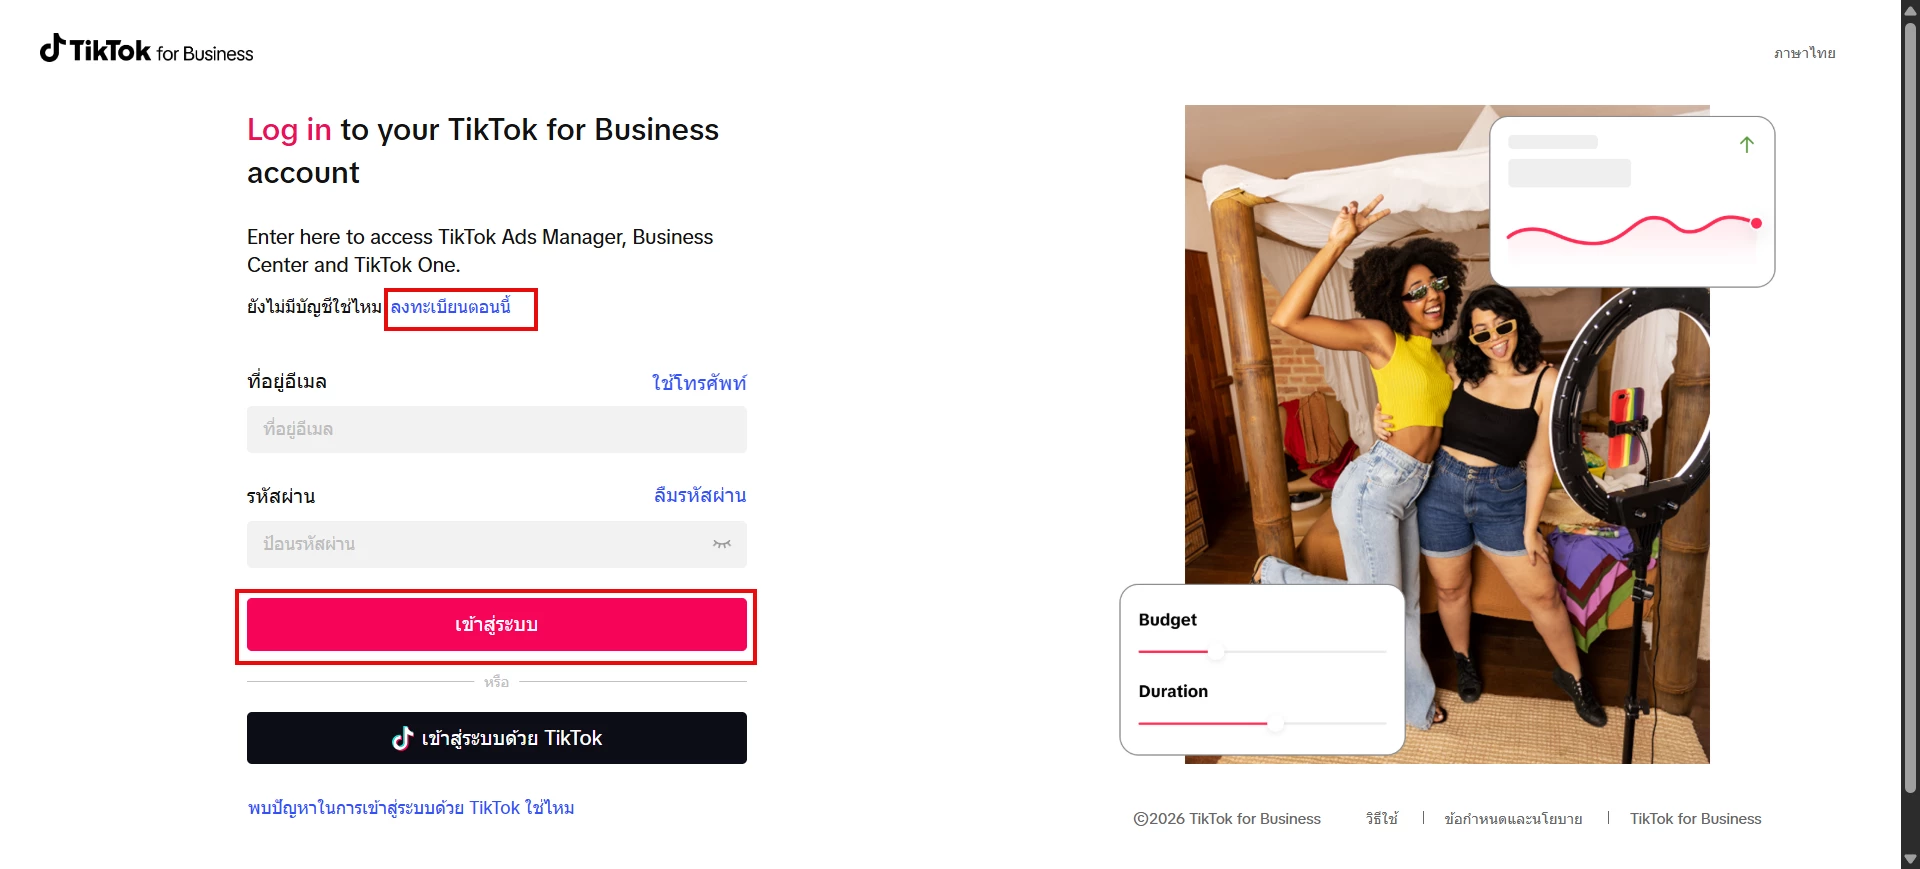1920x869 pixels.
Task: Switch to phone login via ใช้โทรศัพท์
Action: click(x=698, y=383)
